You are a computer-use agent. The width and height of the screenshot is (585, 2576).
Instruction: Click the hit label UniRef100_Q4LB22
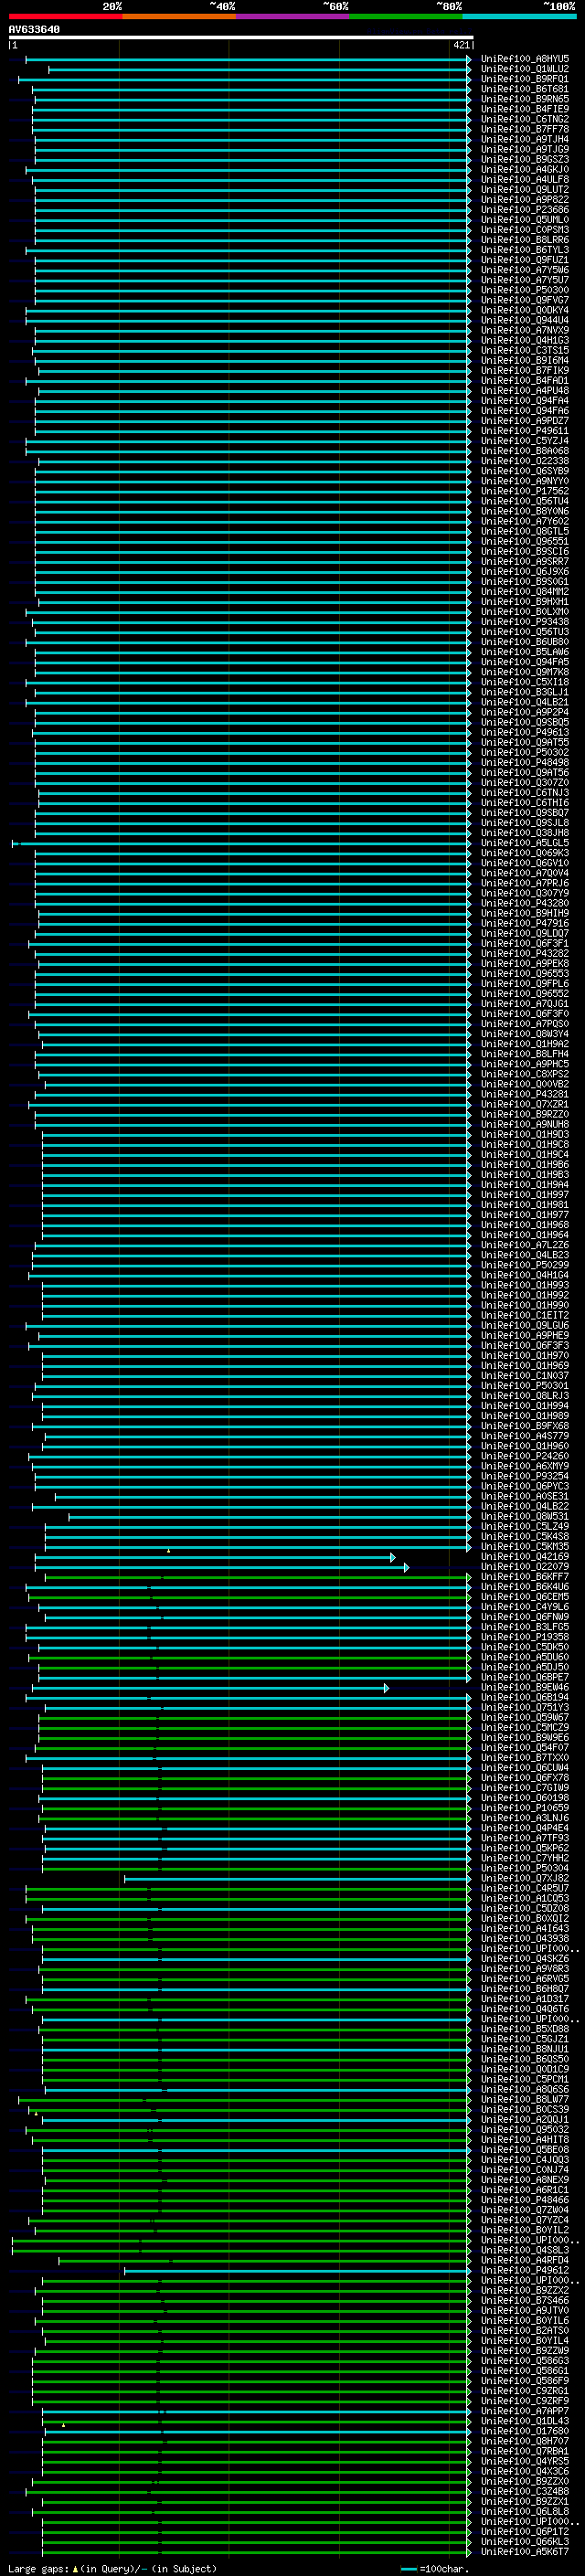524,1507
